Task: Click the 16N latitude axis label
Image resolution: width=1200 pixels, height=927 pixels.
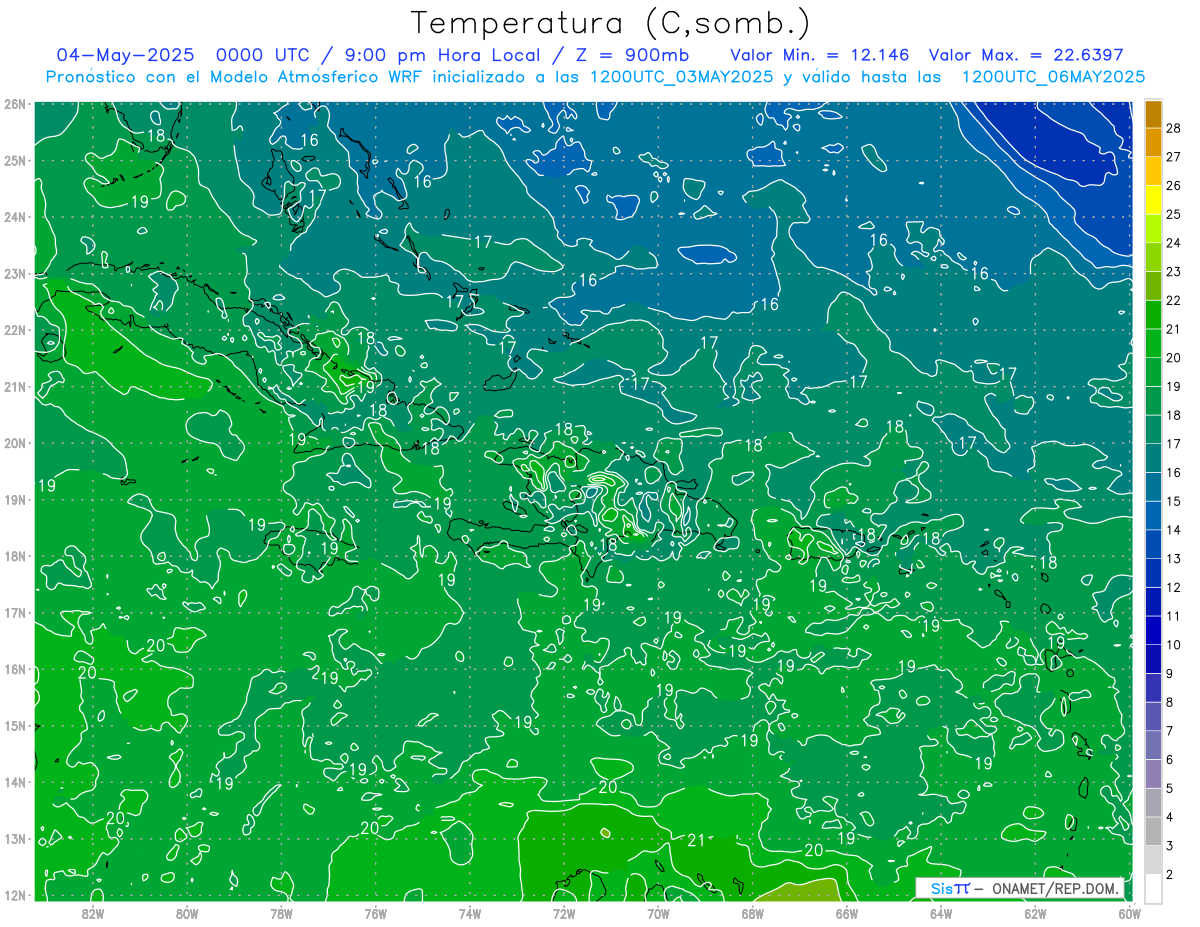Action: (15, 669)
